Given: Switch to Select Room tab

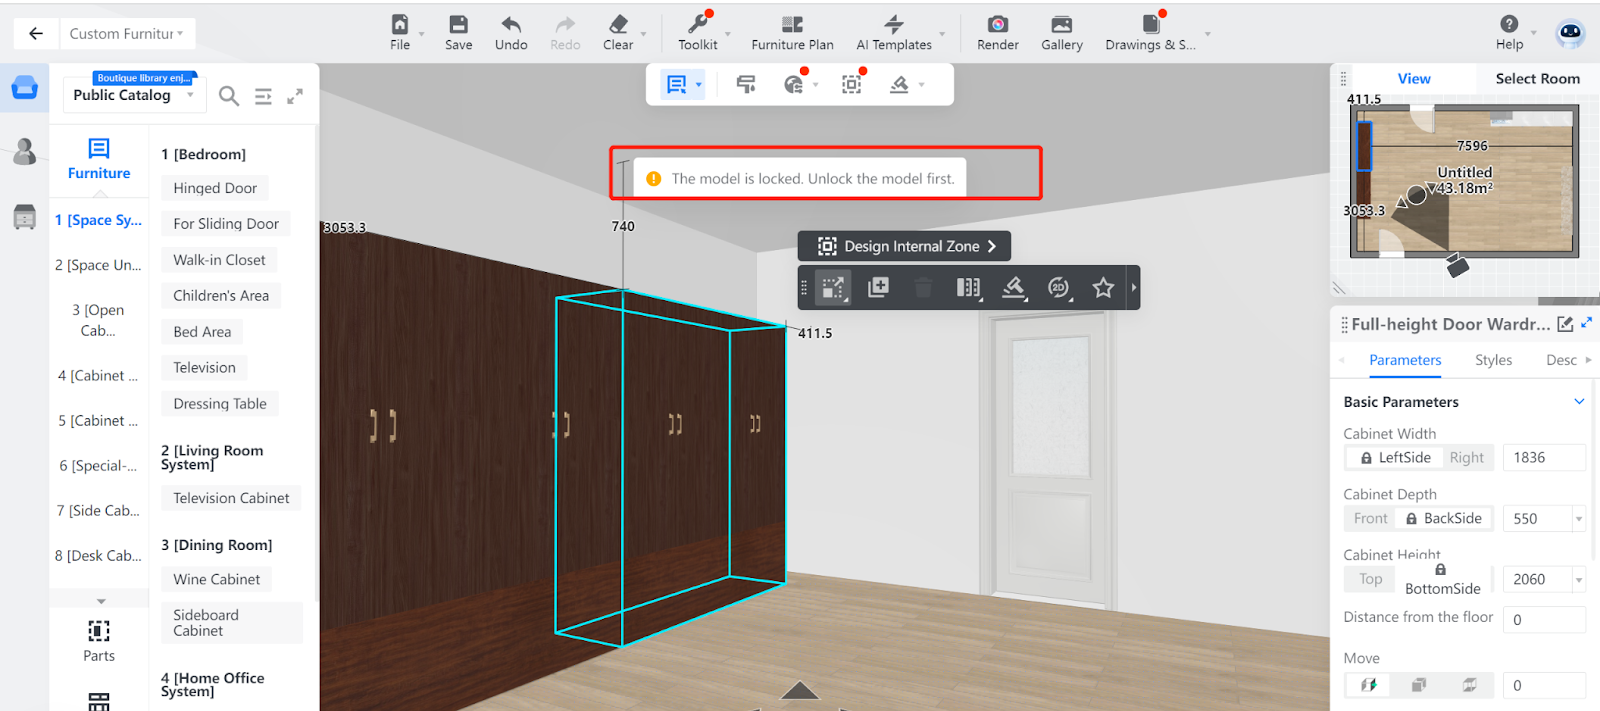Looking at the screenshot, I should 1537,79.
